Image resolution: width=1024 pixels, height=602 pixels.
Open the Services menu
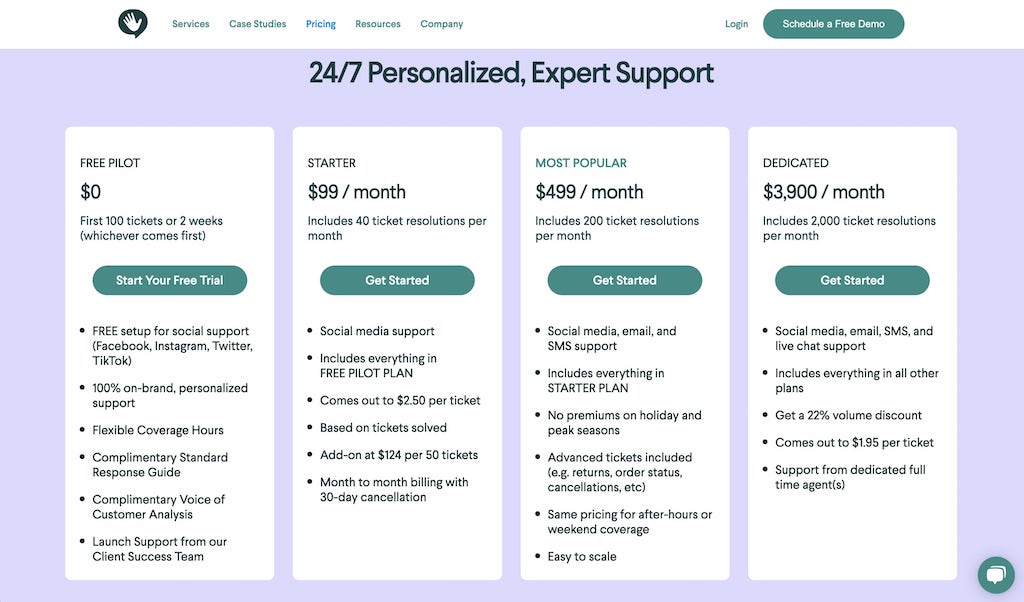(190, 24)
